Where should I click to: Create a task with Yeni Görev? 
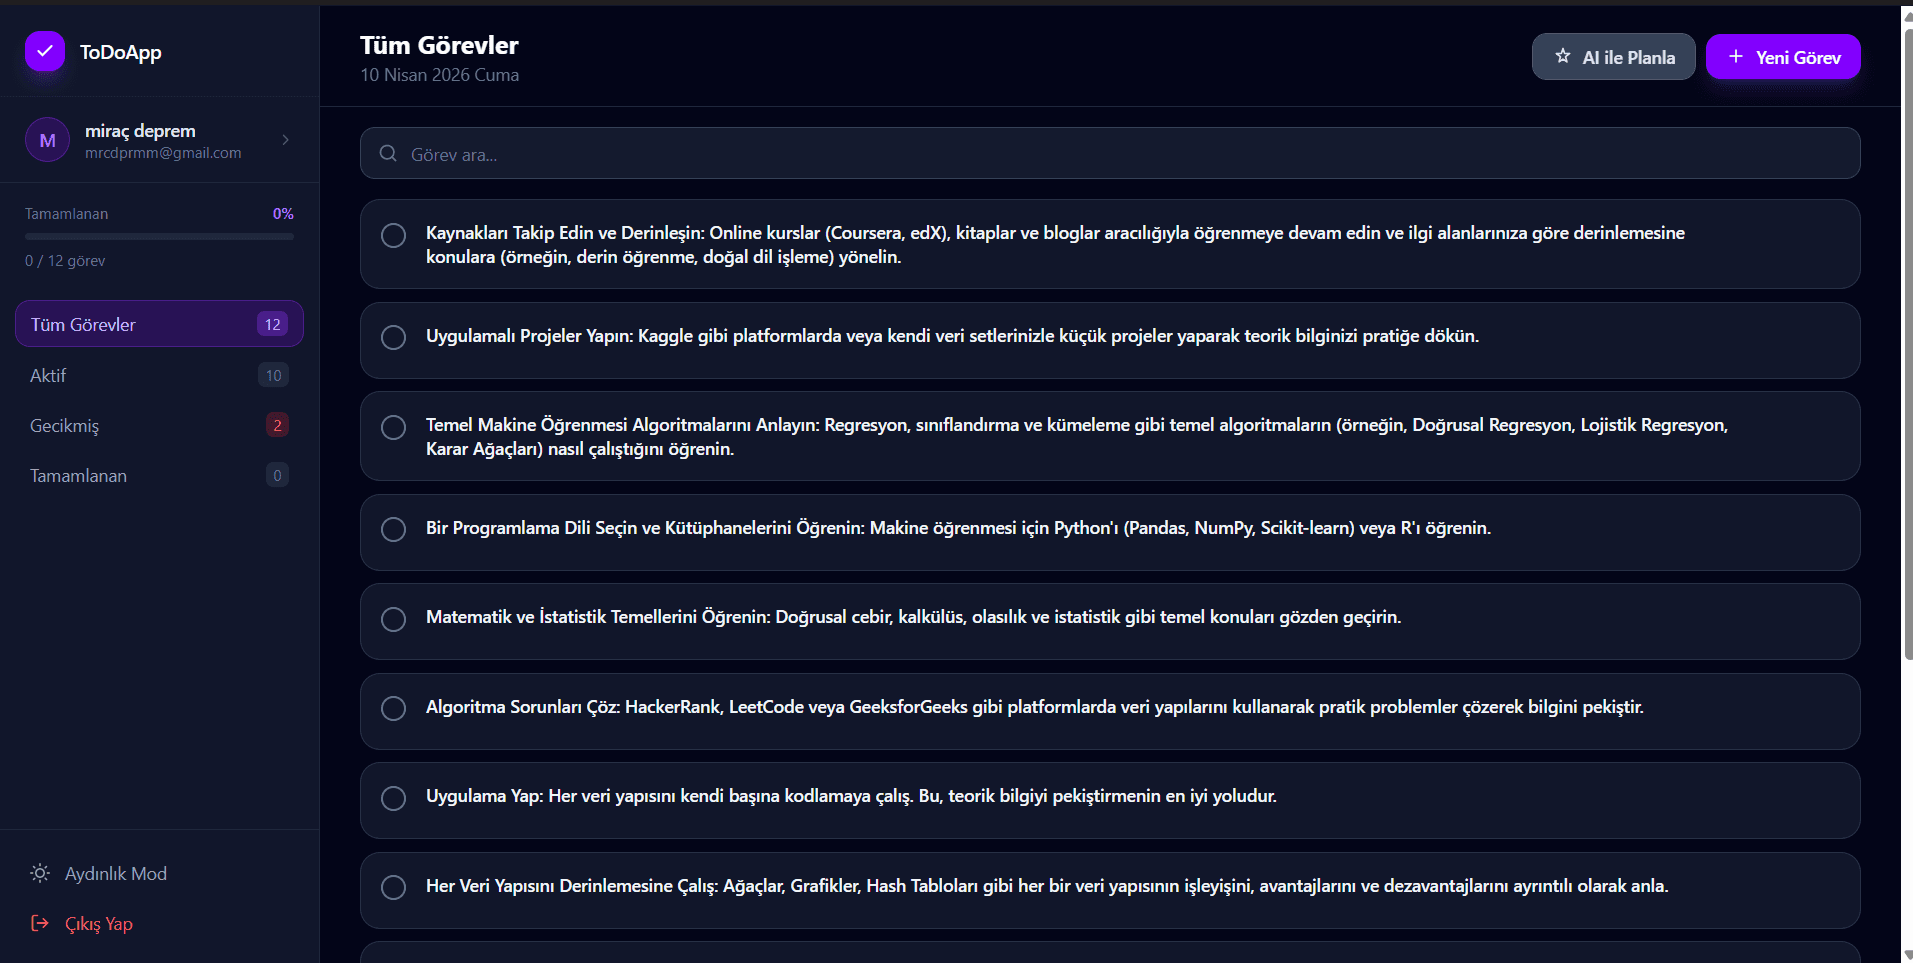[x=1783, y=57]
